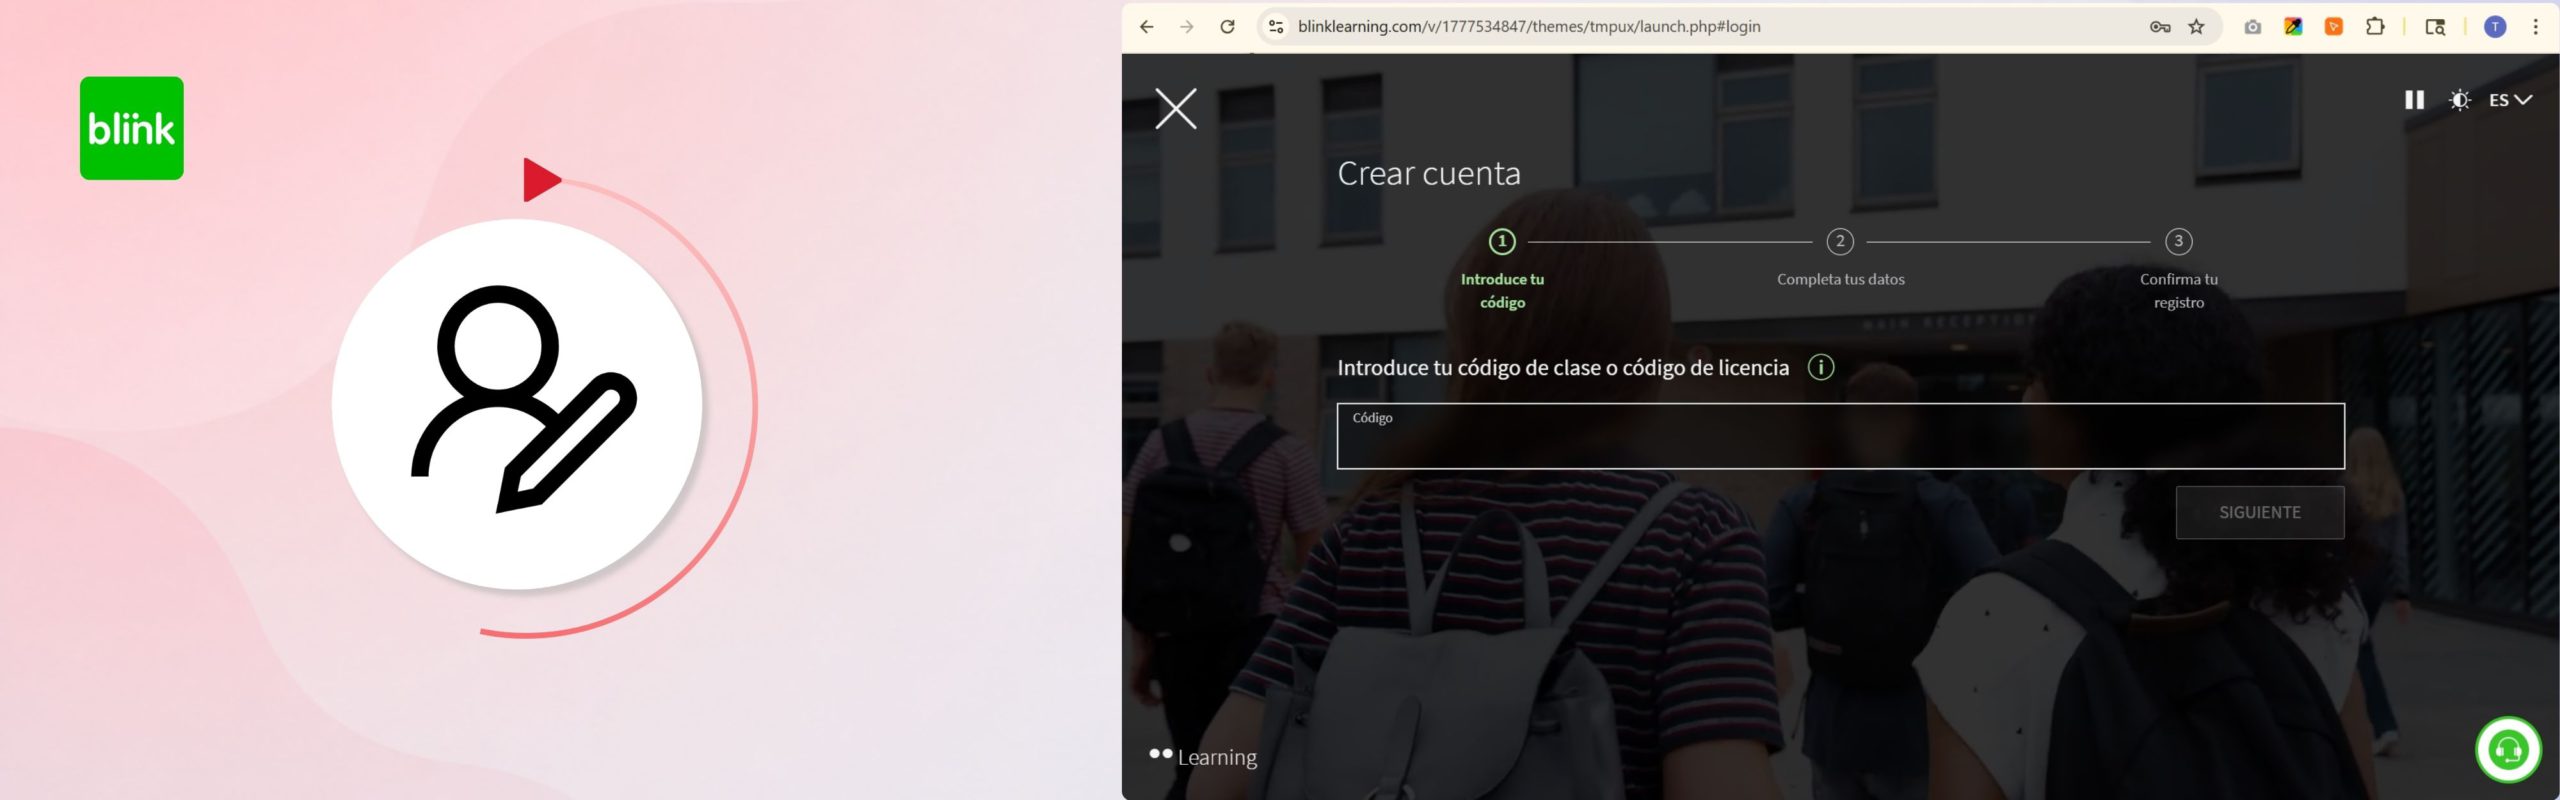Open the Extensions puzzle icon
Image resolution: width=2560 pixels, height=800 pixels.
(2375, 27)
